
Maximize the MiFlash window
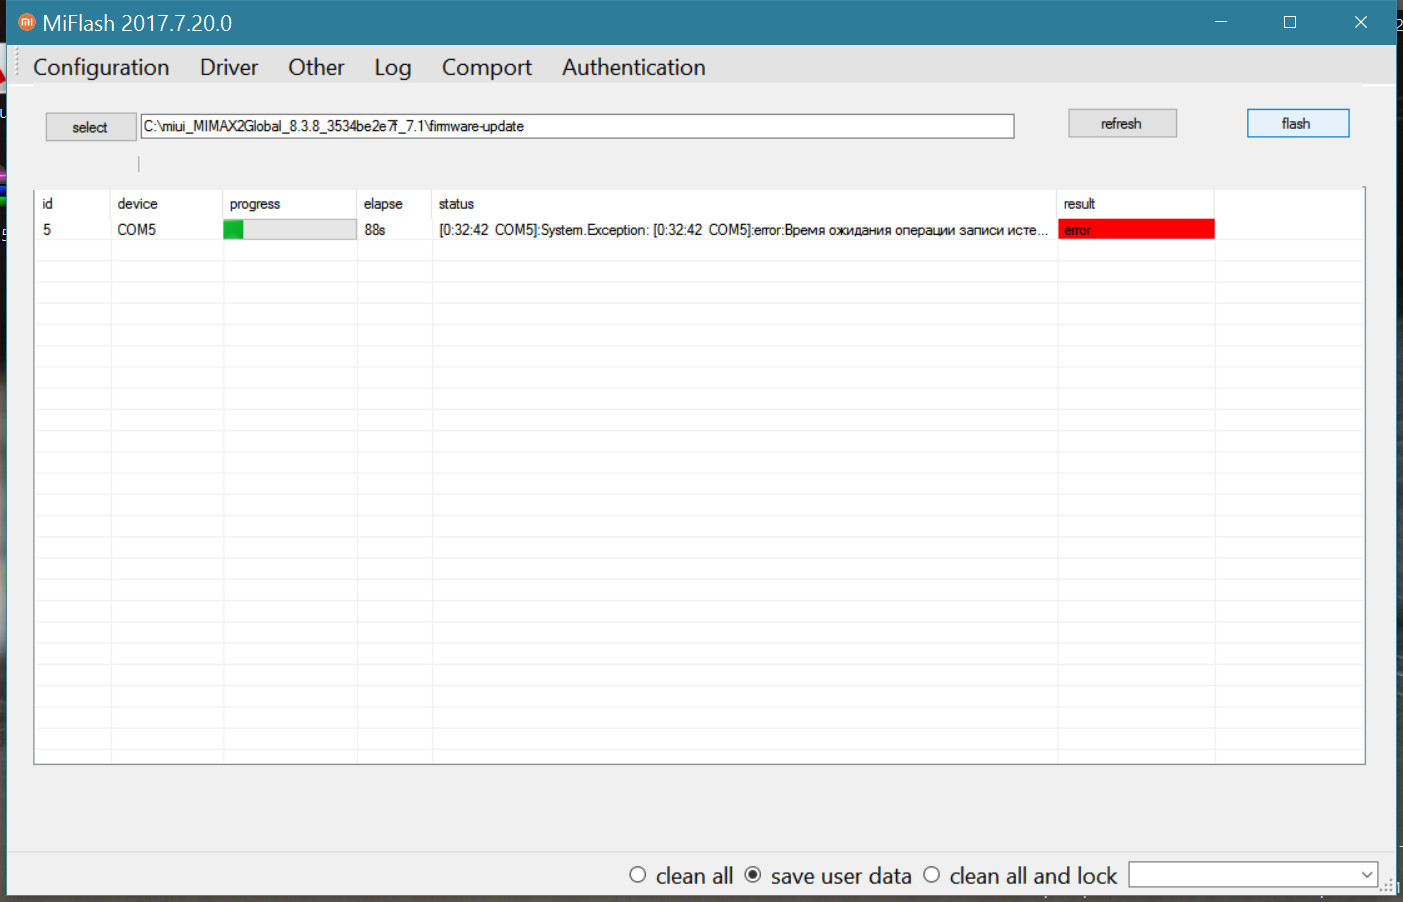[x=1290, y=22]
